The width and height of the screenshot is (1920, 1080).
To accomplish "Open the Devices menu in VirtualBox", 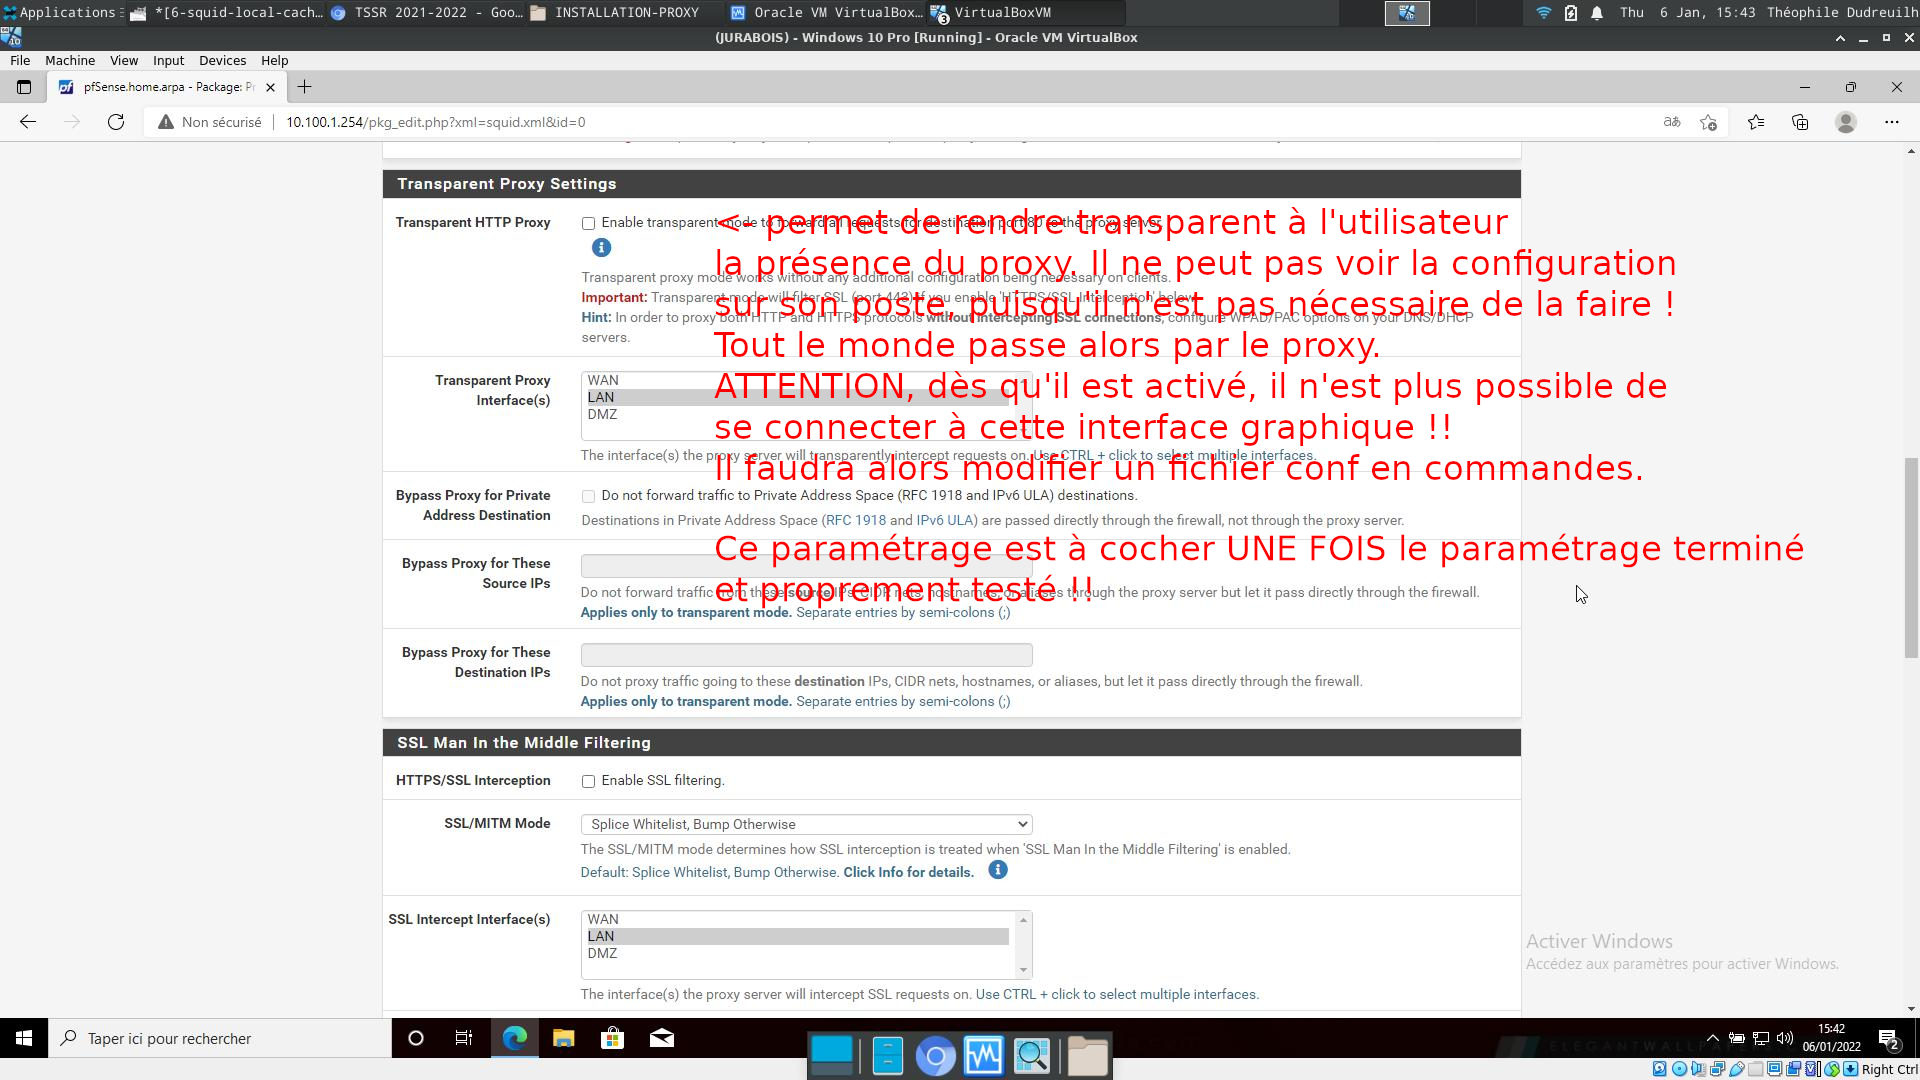I will pyautogui.click(x=222, y=60).
